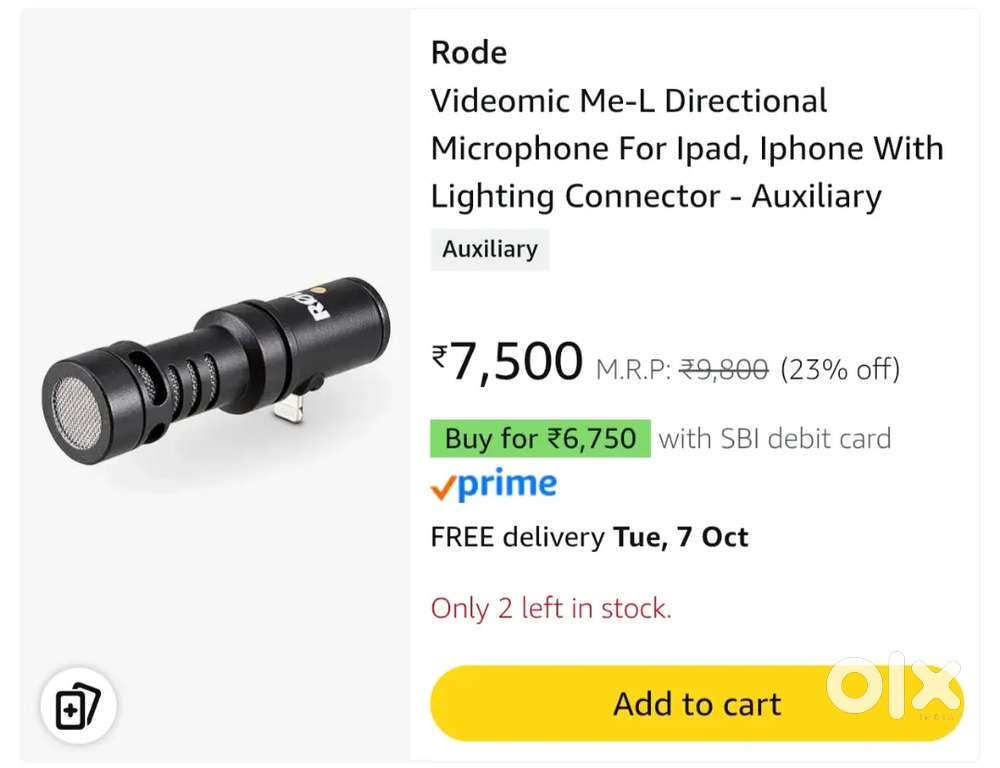The image size is (1000, 768).
Task: Open the Videomic Me-L product title
Action: (686, 148)
